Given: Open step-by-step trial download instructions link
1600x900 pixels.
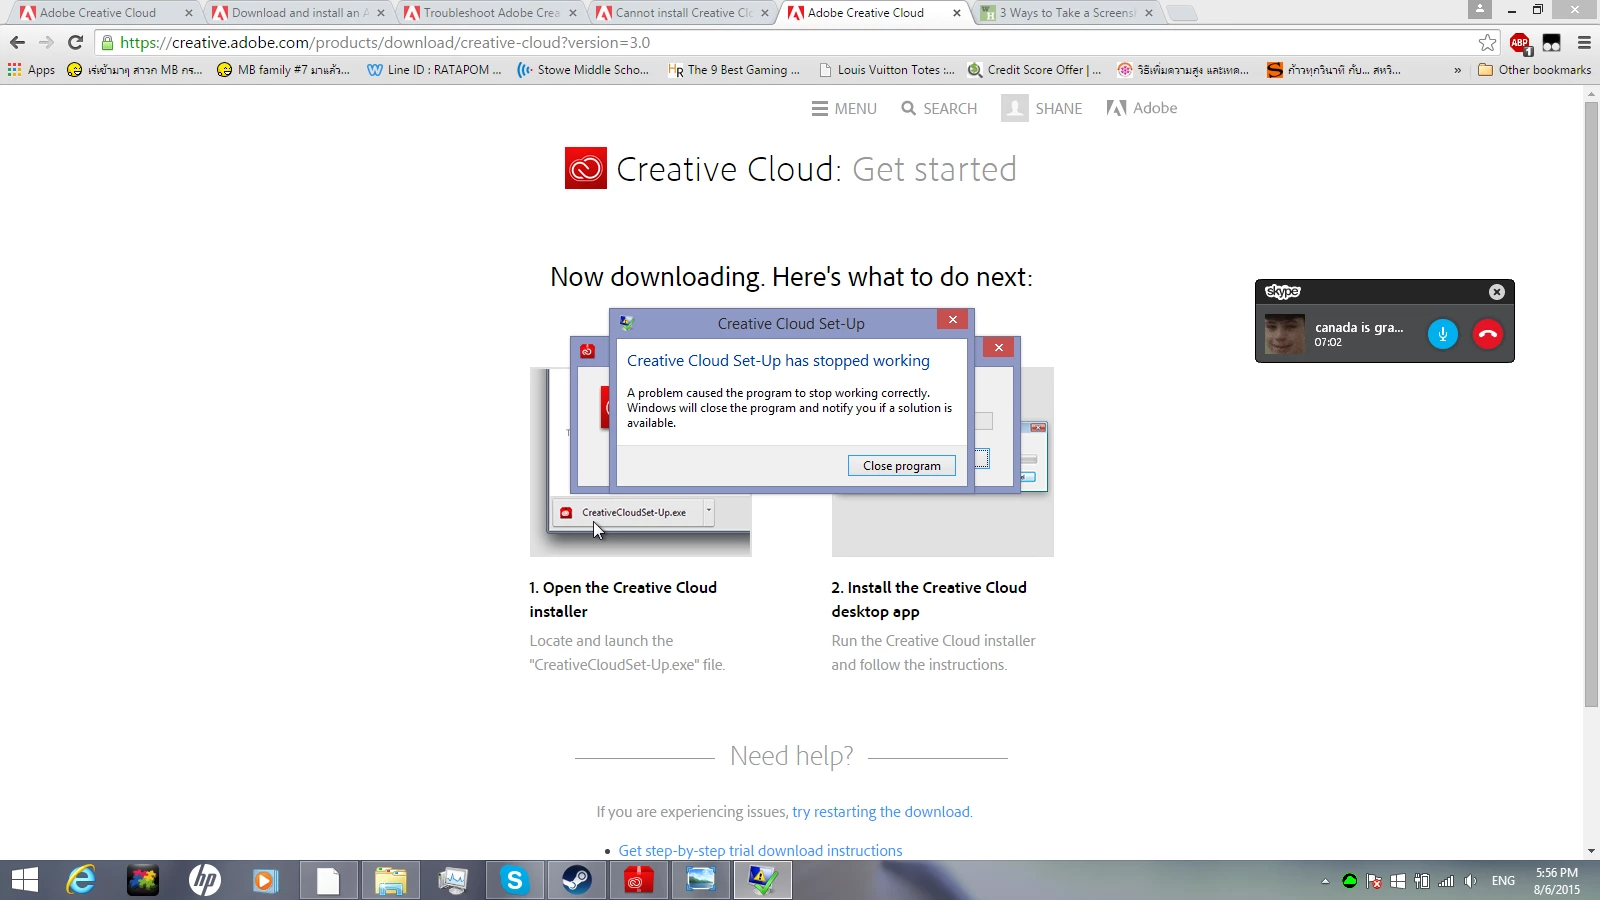Looking at the screenshot, I should pyautogui.click(x=760, y=851).
